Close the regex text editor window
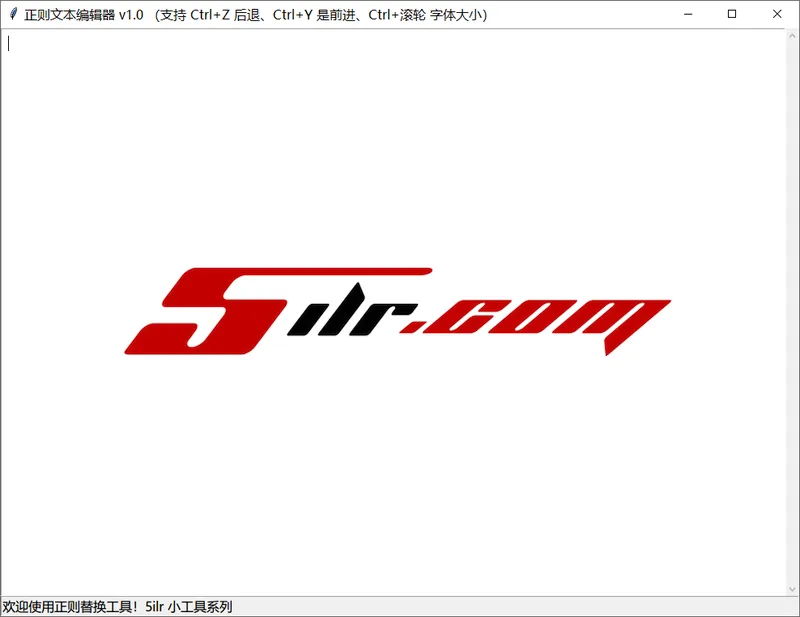 click(777, 14)
